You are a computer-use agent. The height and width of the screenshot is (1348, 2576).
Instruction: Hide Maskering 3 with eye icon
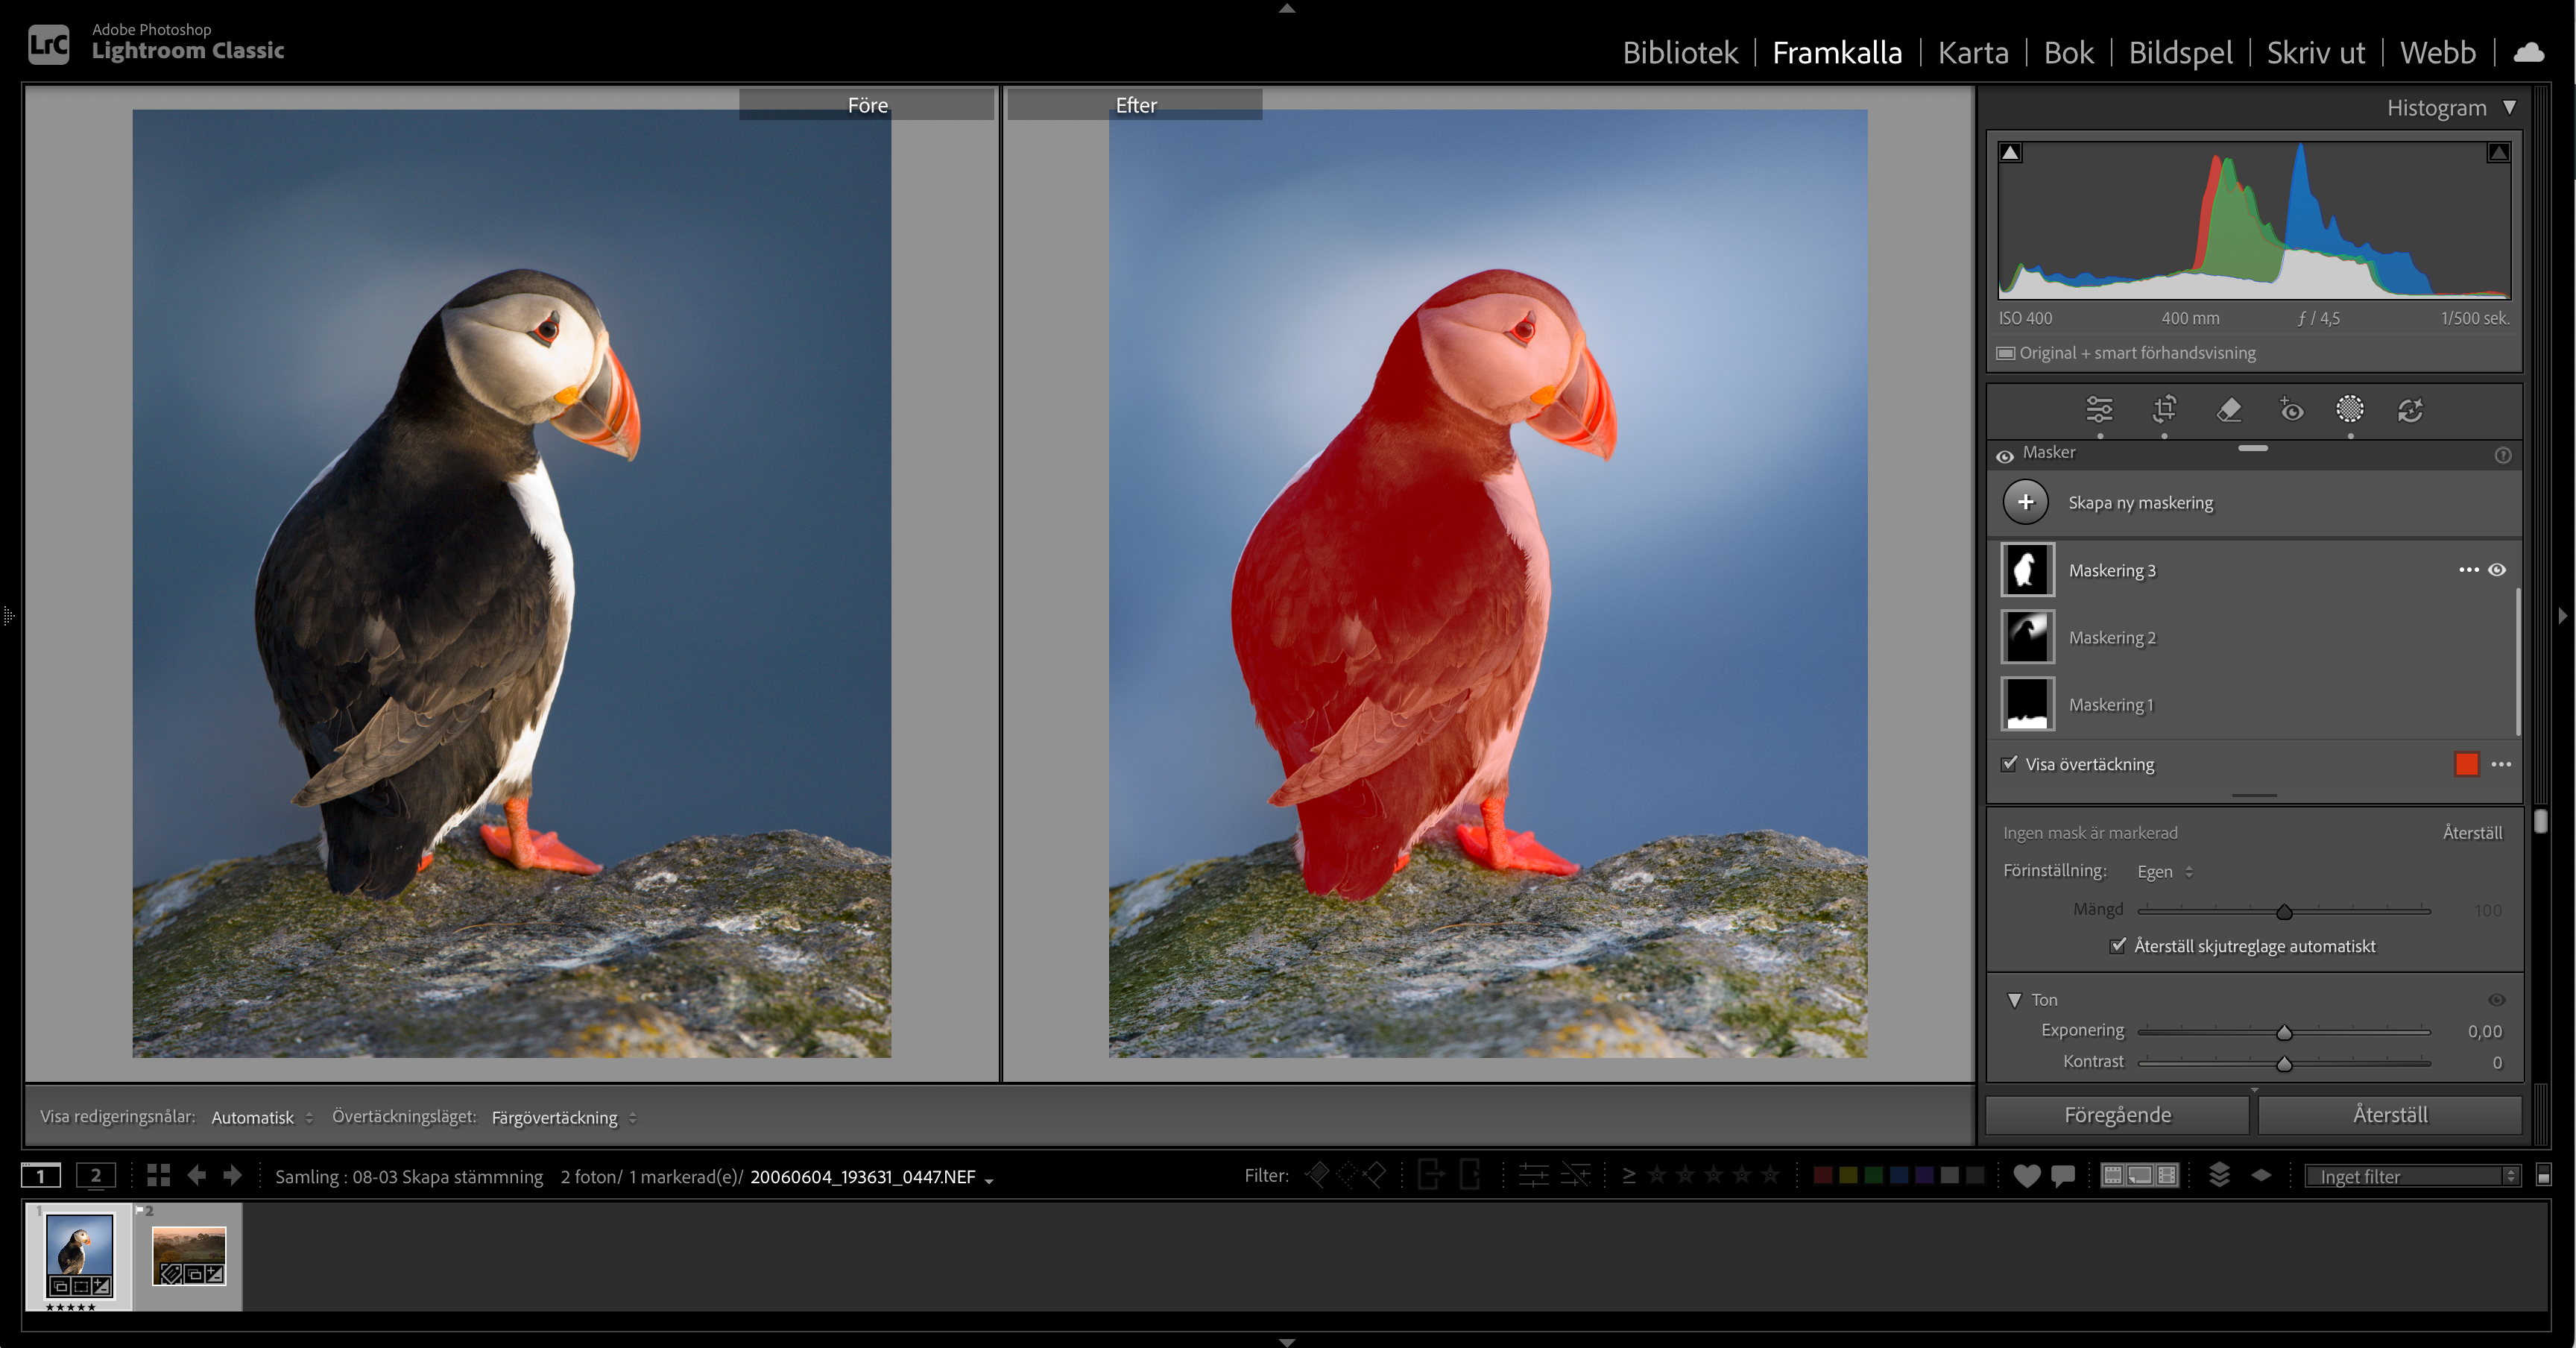click(2497, 570)
